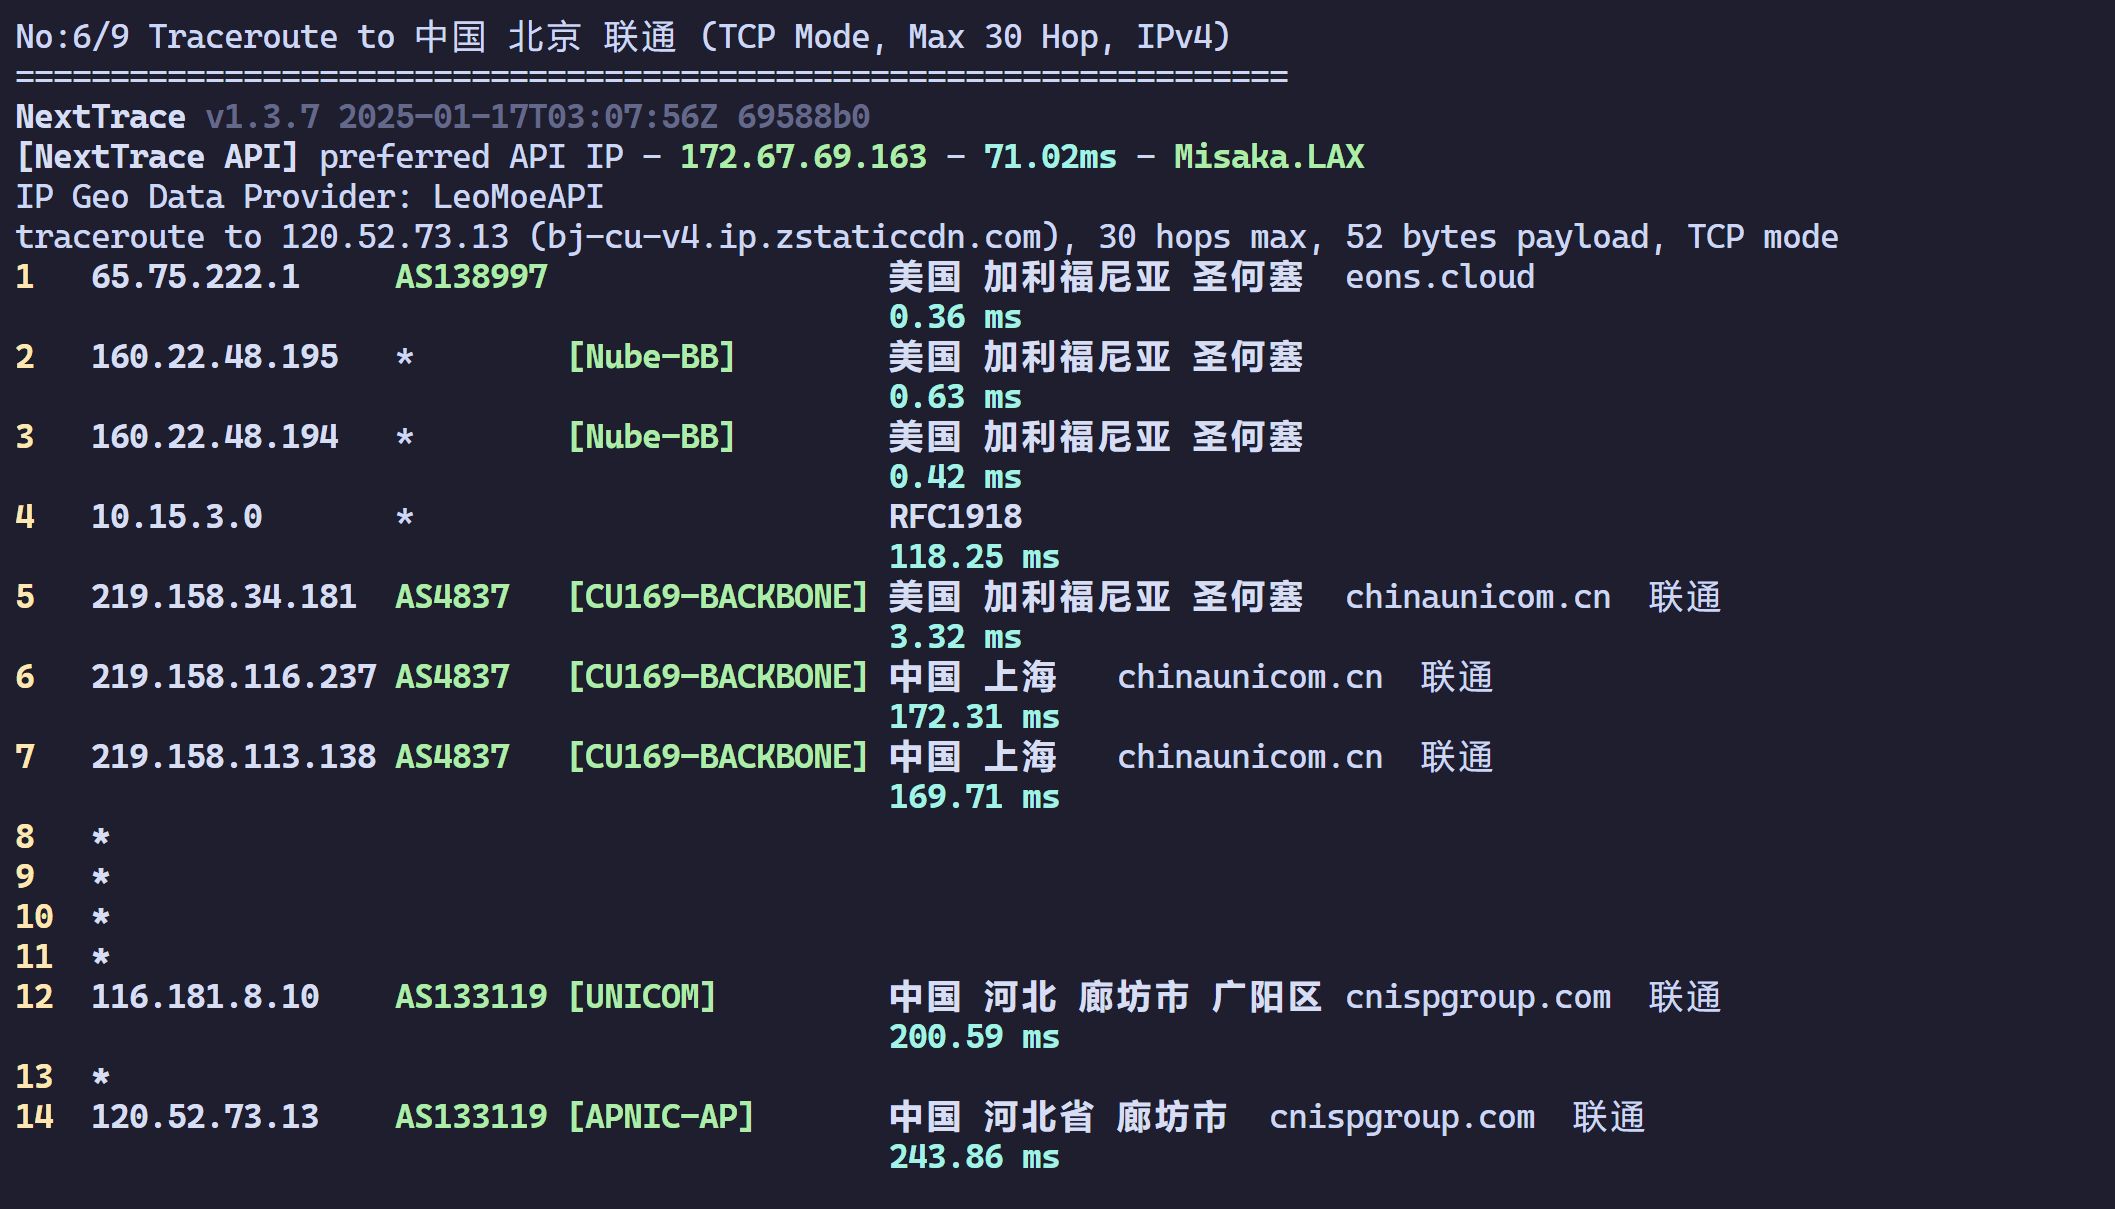Screen dimensions: 2115x1209
Task: Click IP 160.22.48.195 on hop 2
Action: coord(214,357)
